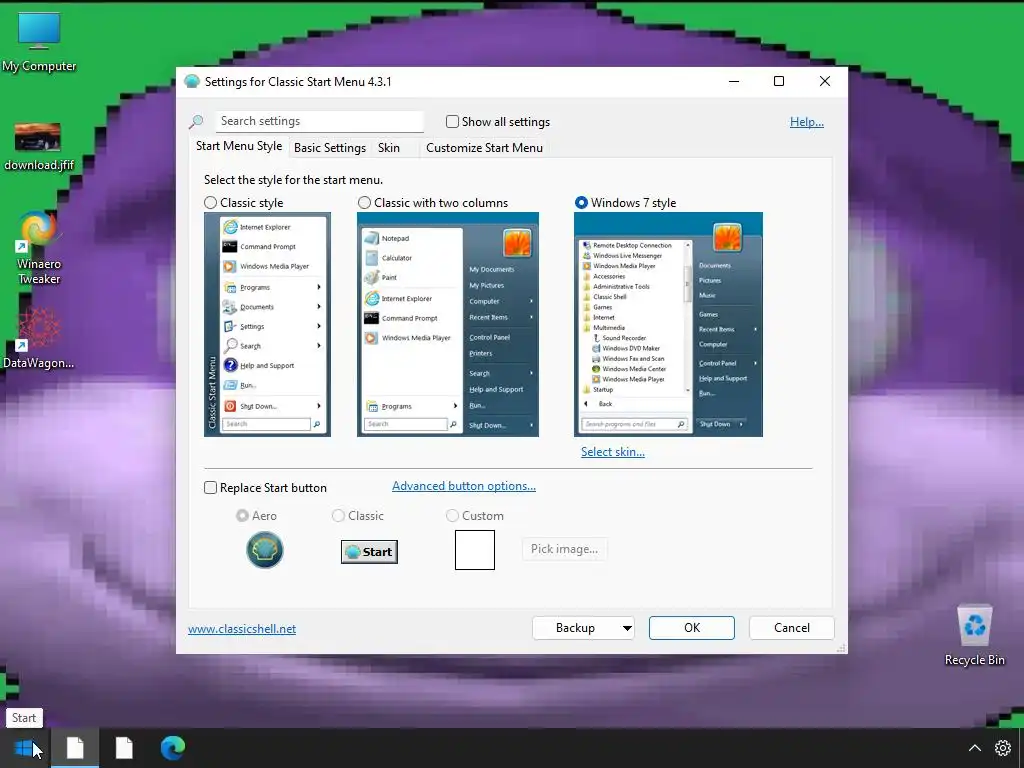This screenshot has width=1024, height=768.
Task: Click the Classic Start button image
Action: coord(369,552)
